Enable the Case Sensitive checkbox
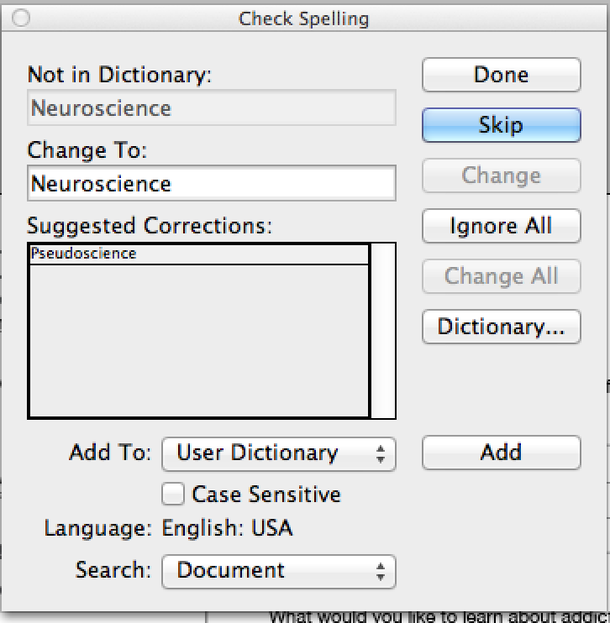Viewport: 610px width, 623px height. pos(173,494)
